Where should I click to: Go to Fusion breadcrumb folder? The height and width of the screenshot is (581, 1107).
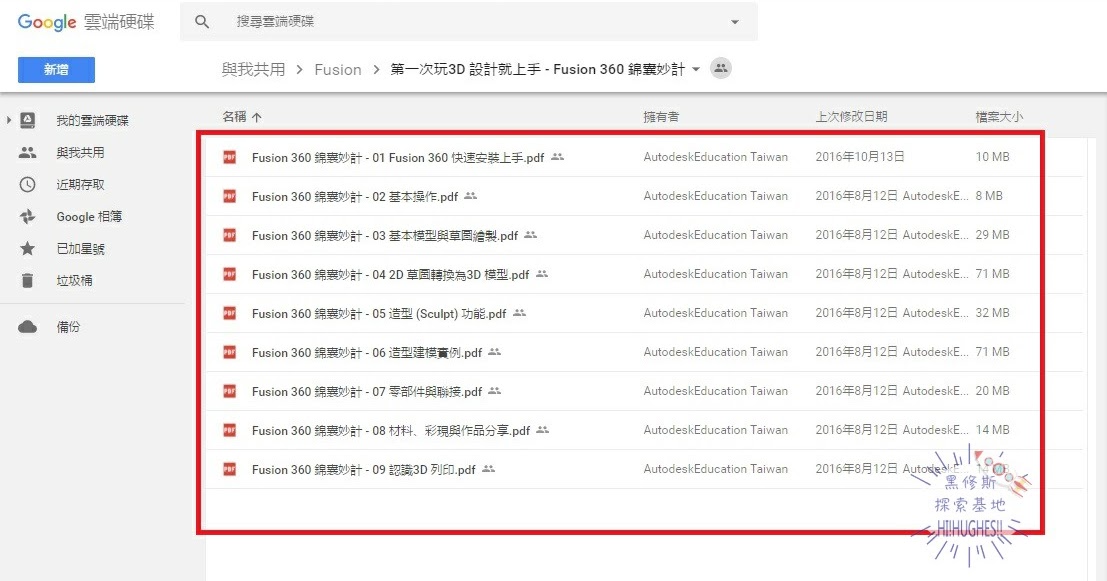point(337,69)
